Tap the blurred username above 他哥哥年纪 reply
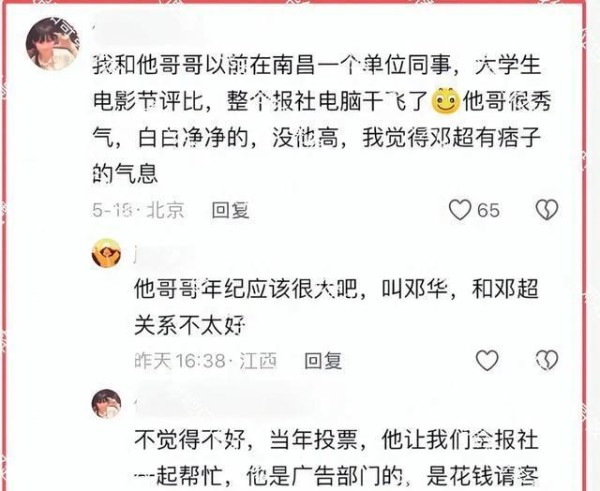Screen dimensions: 600x491 coord(165,255)
